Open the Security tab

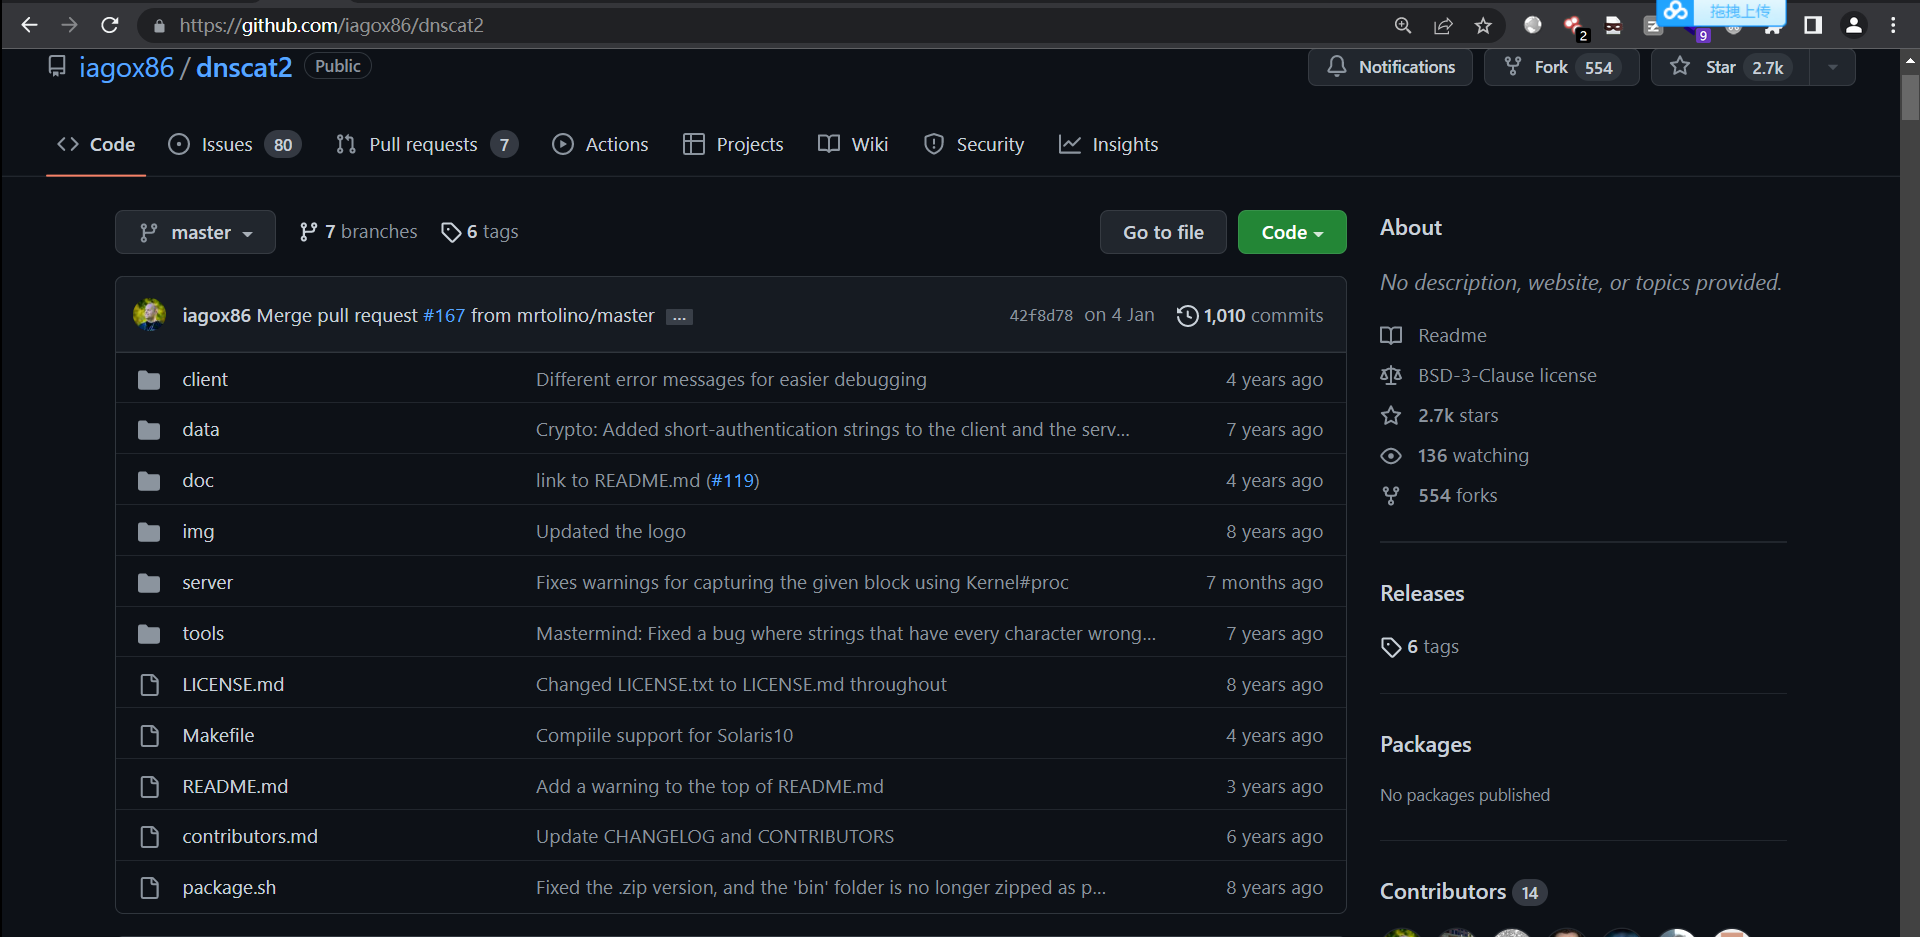pos(974,145)
